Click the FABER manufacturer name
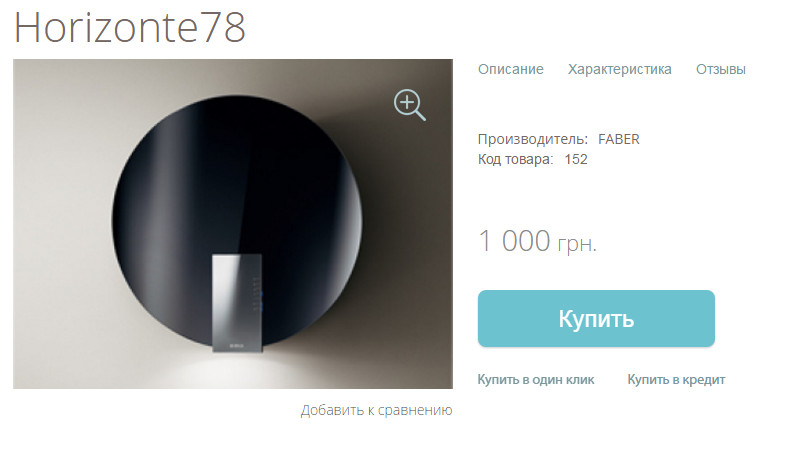Viewport: 806px width, 470px height. [619, 139]
